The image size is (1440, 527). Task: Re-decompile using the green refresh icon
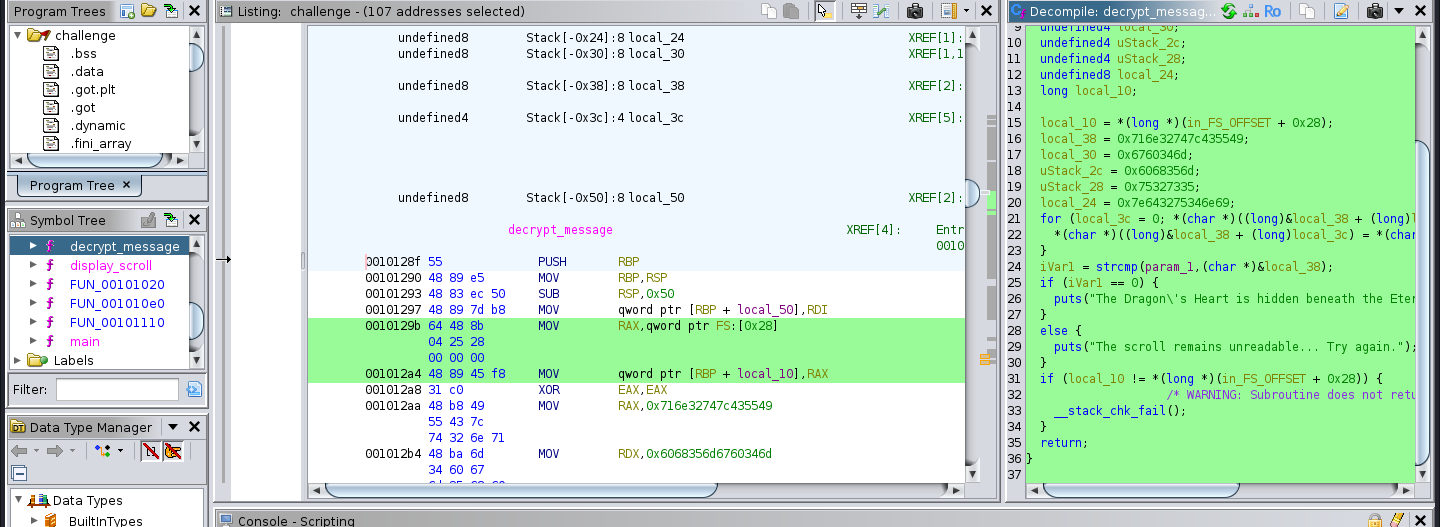click(1228, 11)
